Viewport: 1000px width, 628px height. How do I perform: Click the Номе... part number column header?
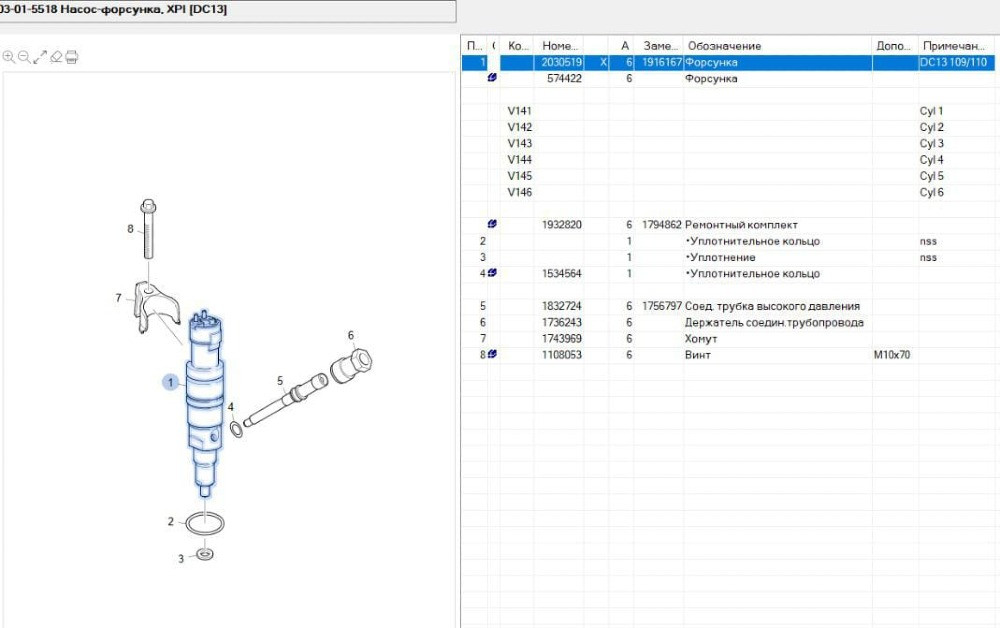(x=560, y=46)
